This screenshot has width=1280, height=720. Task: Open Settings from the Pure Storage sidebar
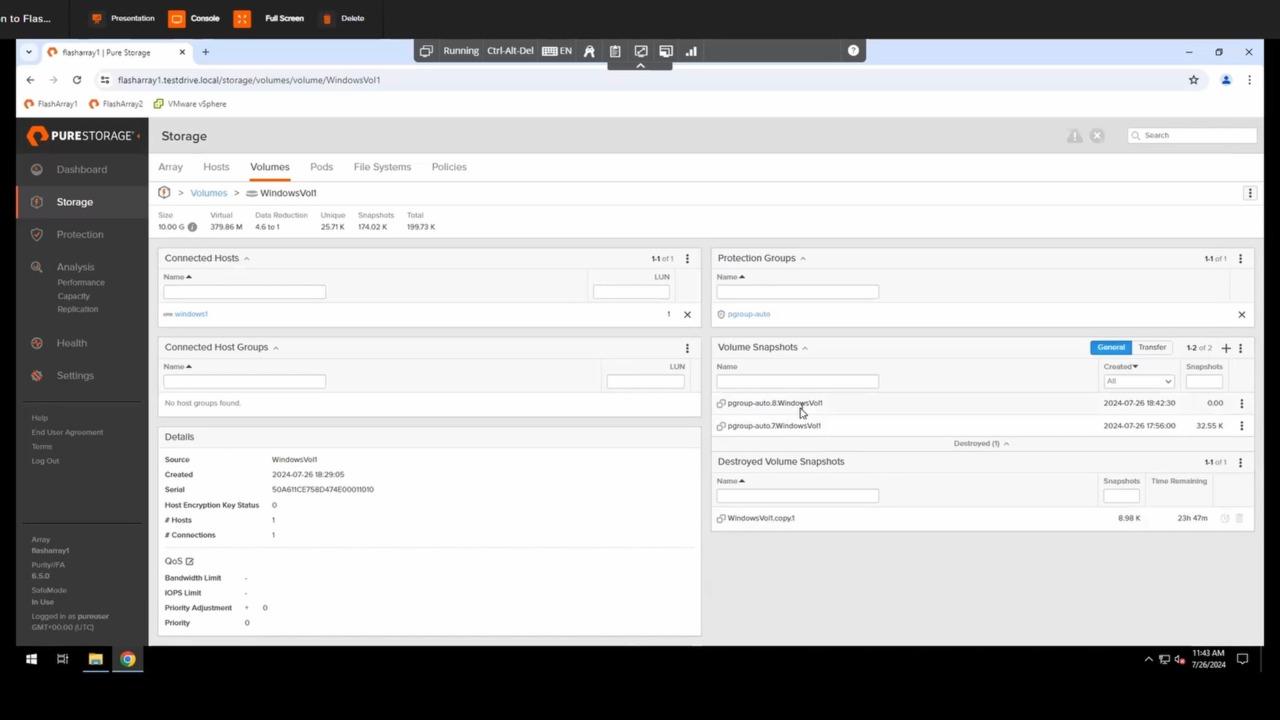[x=75, y=375]
